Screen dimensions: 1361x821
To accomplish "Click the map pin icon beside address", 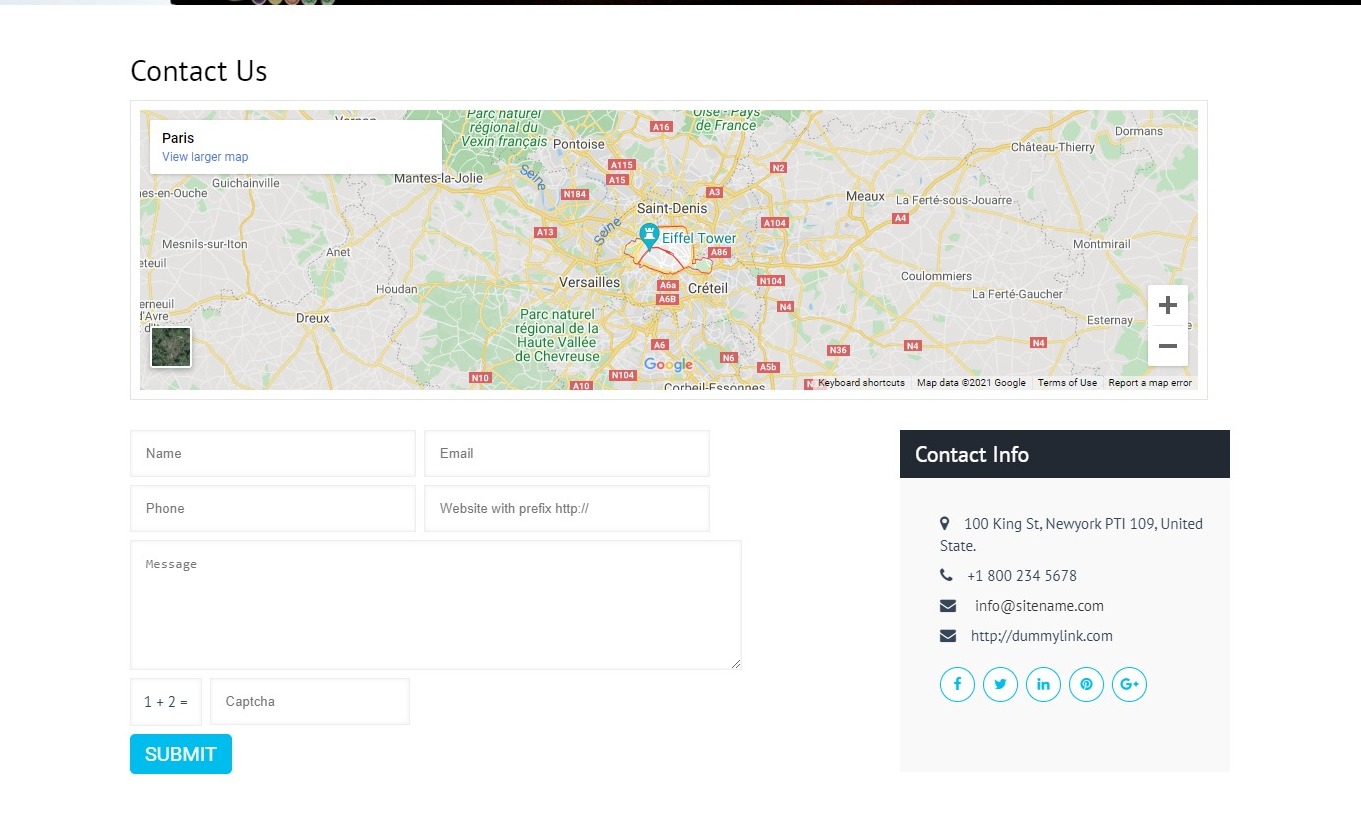I will pyautogui.click(x=945, y=523).
